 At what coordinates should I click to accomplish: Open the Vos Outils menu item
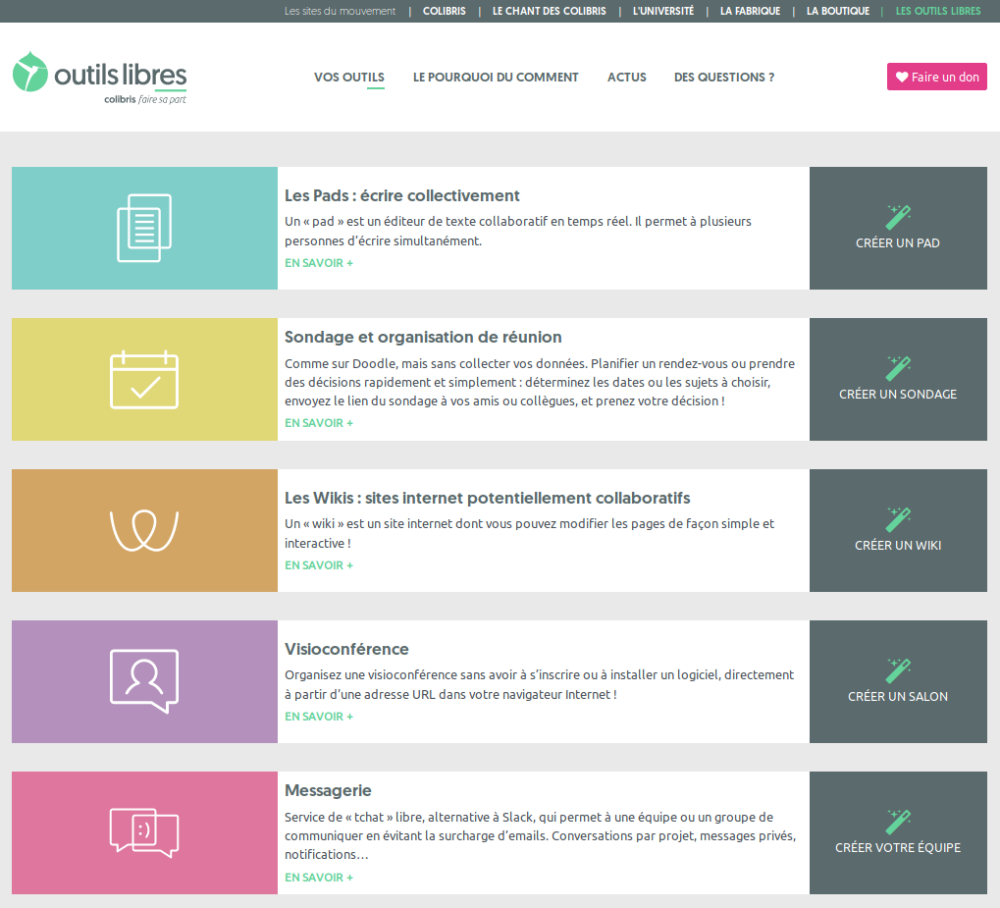pos(349,77)
